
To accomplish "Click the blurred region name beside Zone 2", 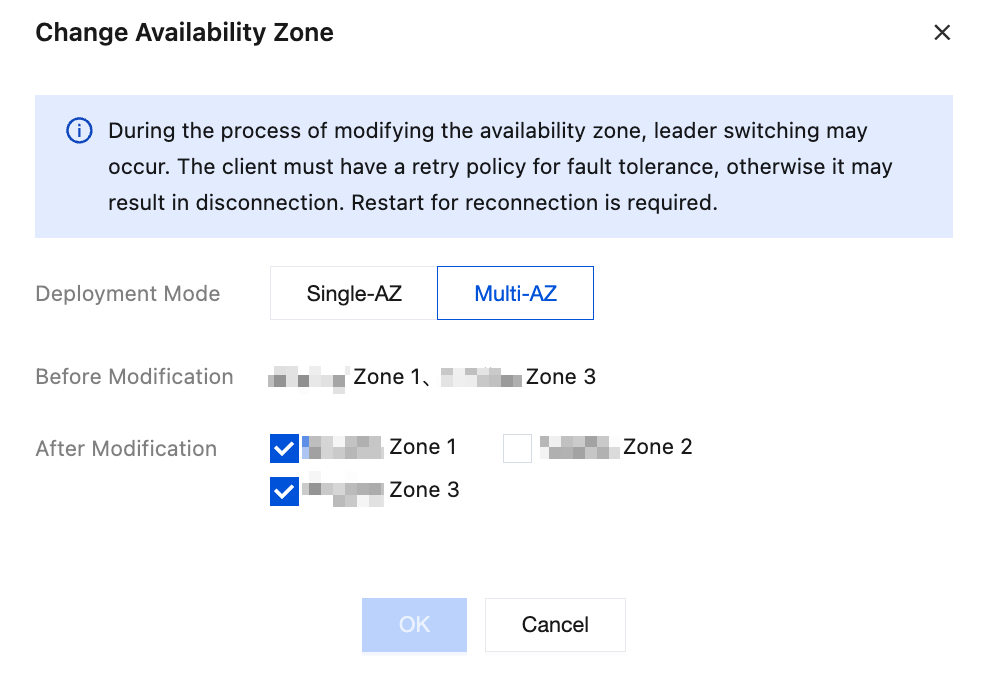I will point(579,447).
